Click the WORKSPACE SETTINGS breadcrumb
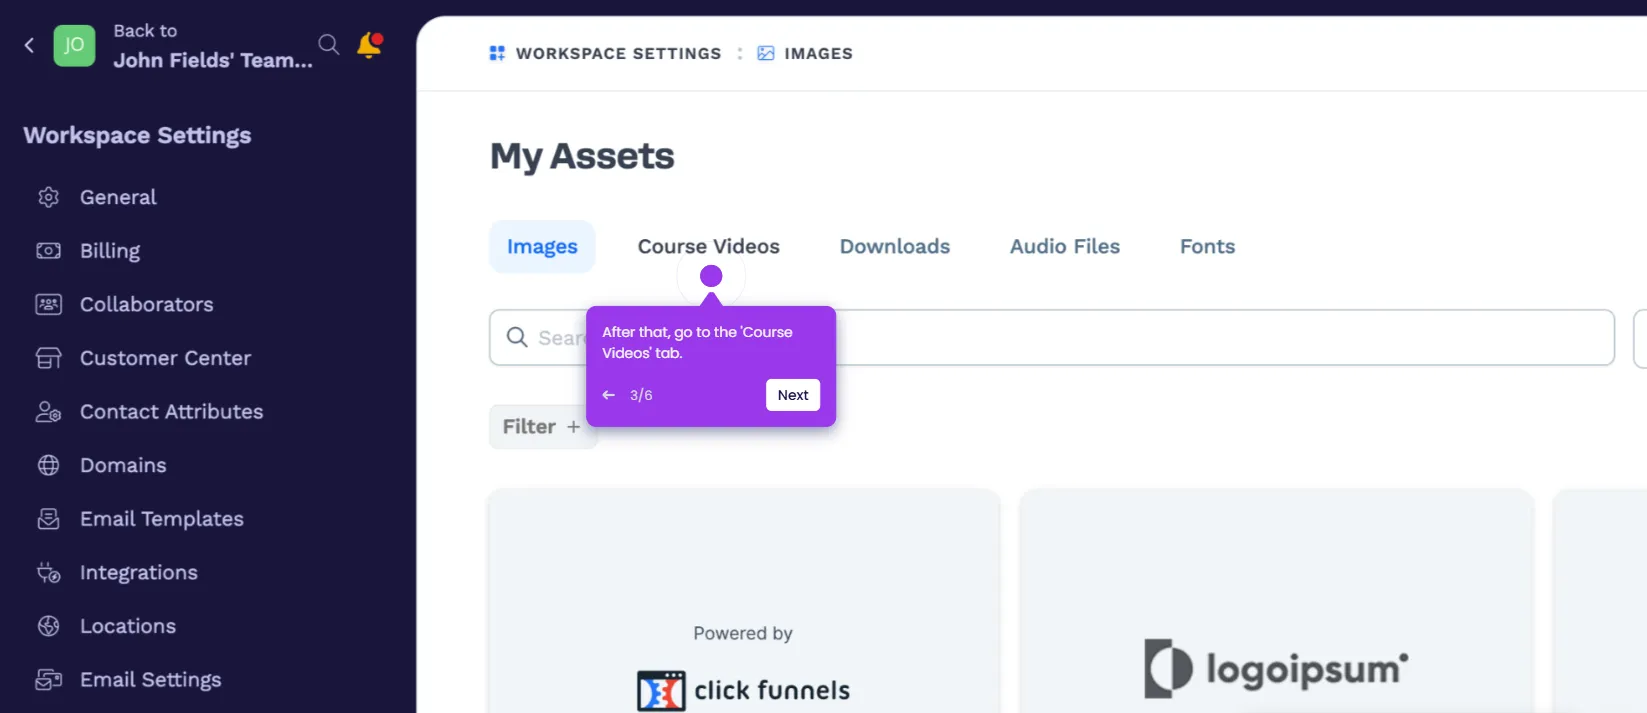 pyautogui.click(x=618, y=53)
